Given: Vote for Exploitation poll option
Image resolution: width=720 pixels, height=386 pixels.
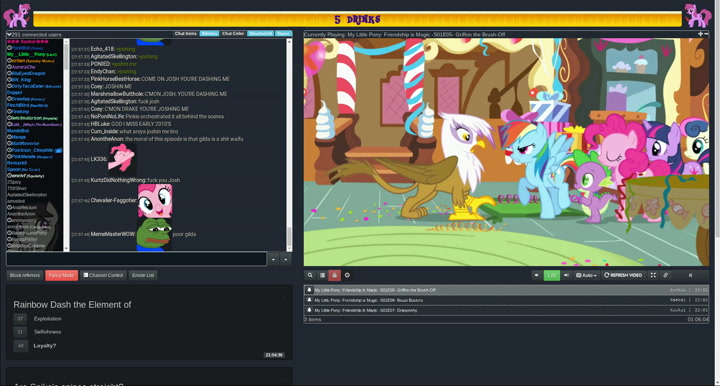Looking at the screenshot, I should coord(21,319).
